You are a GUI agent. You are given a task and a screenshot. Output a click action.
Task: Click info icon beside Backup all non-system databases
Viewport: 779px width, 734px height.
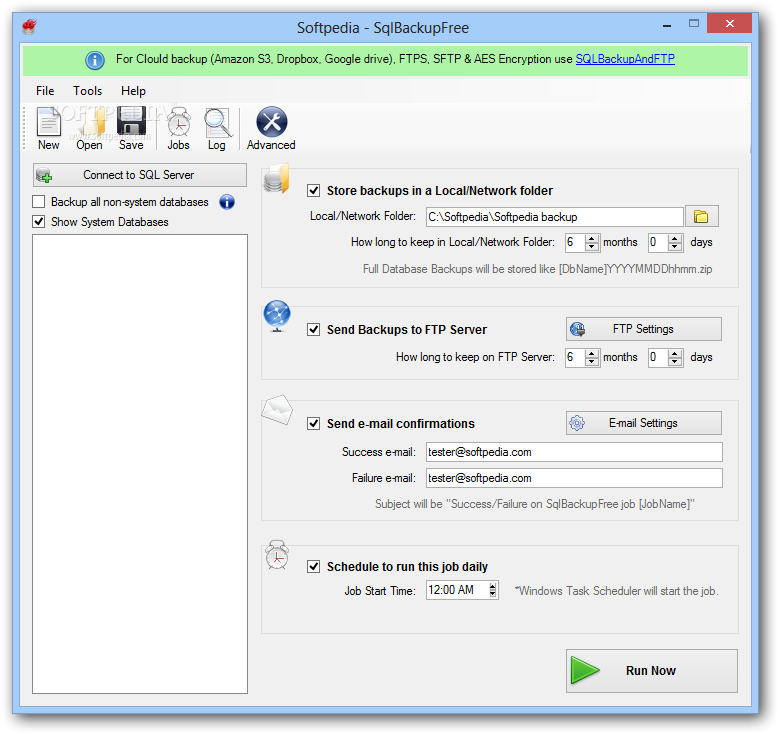[227, 202]
